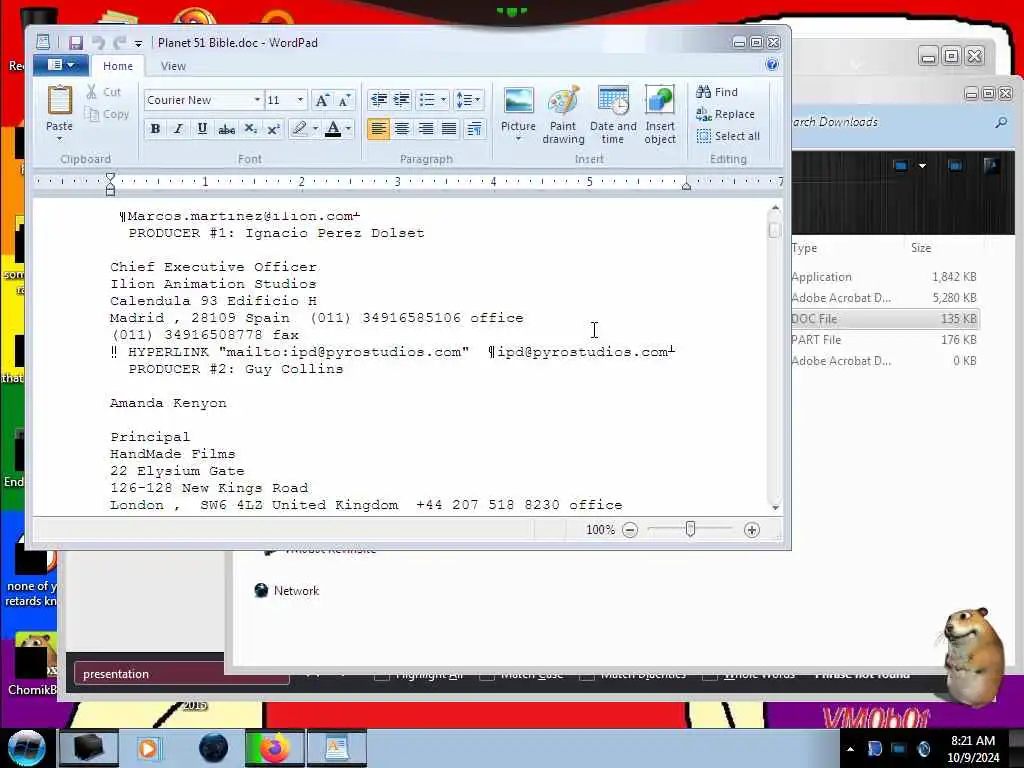Switch to the View ribbon tab
This screenshot has height=768, width=1024.
tap(173, 66)
